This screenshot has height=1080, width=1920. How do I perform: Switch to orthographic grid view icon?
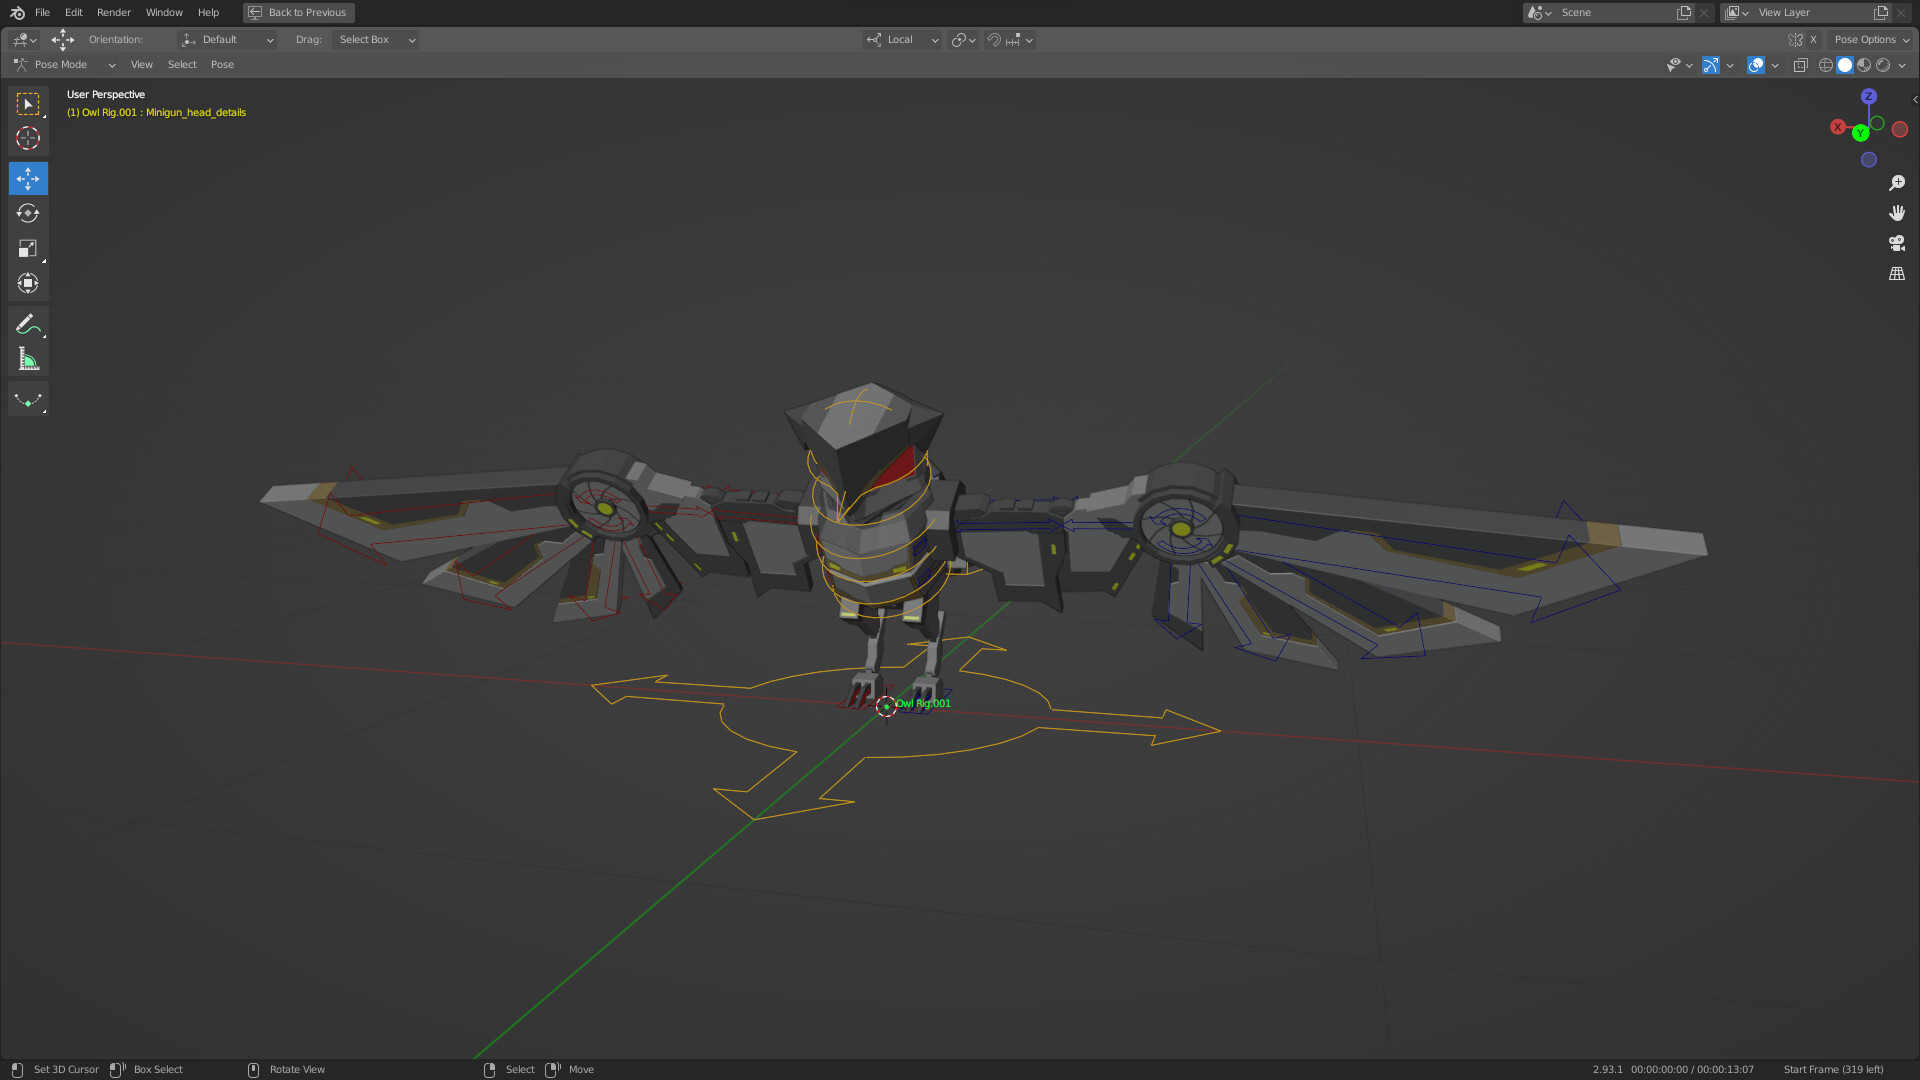pyautogui.click(x=1896, y=273)
